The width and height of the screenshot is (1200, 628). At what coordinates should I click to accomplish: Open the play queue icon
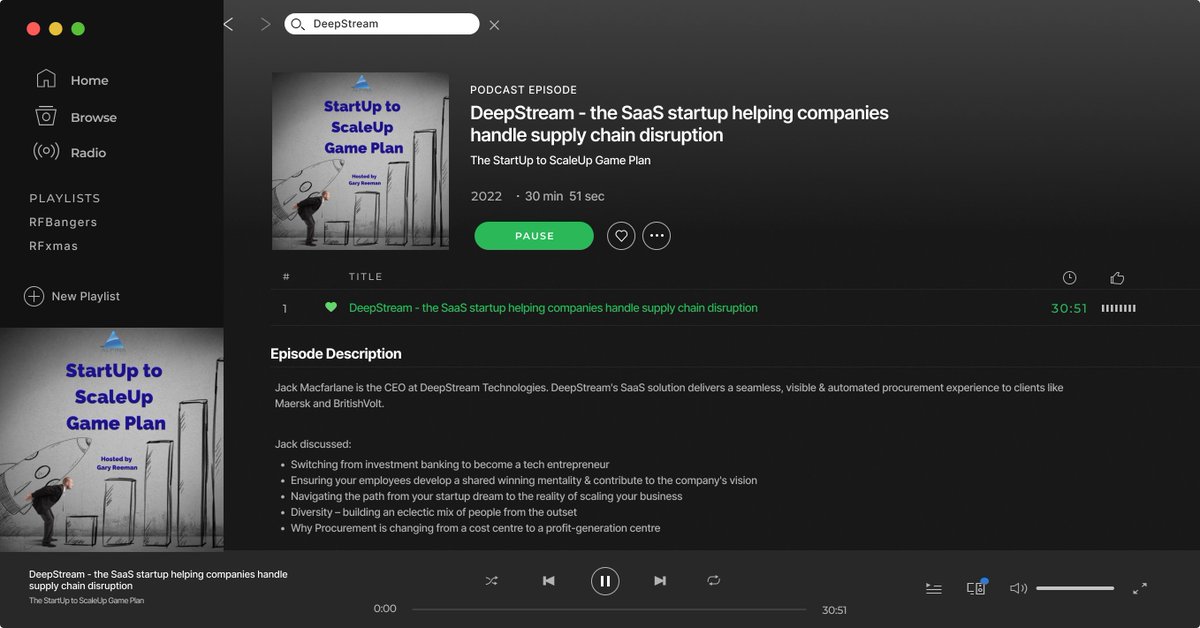tap(934, 588)
